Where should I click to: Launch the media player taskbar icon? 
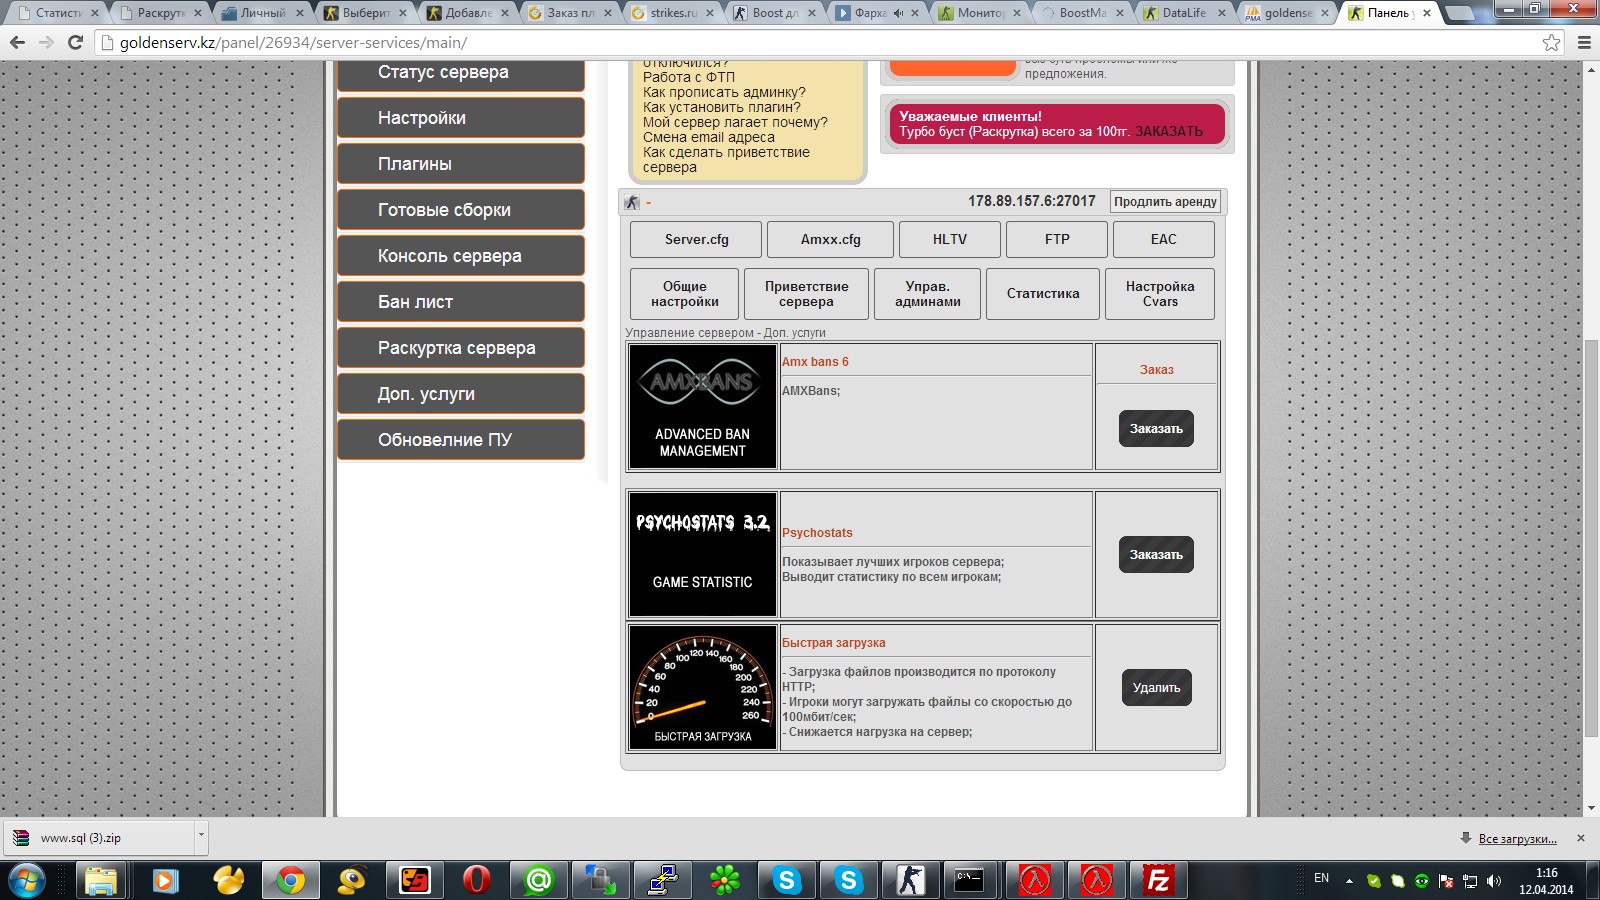165,880
